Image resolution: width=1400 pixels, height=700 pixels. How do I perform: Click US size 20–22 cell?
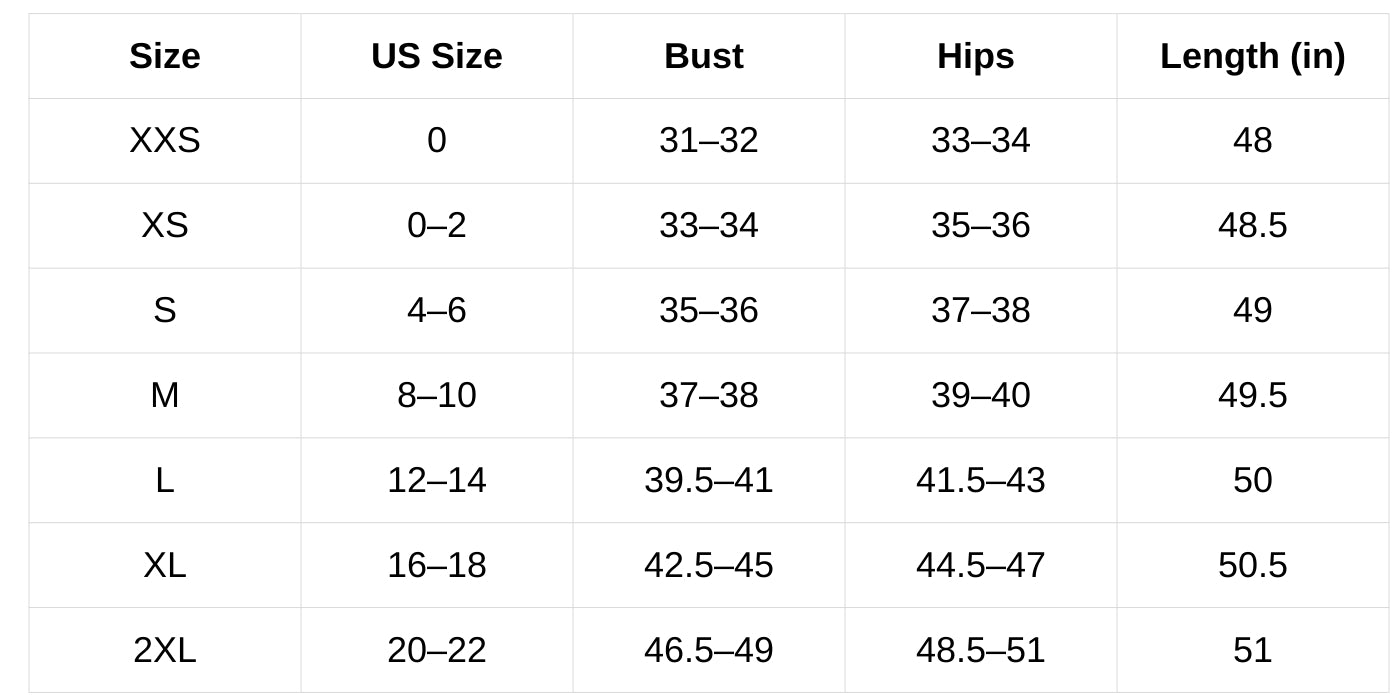pyautogui.click(x=437, y=651)
